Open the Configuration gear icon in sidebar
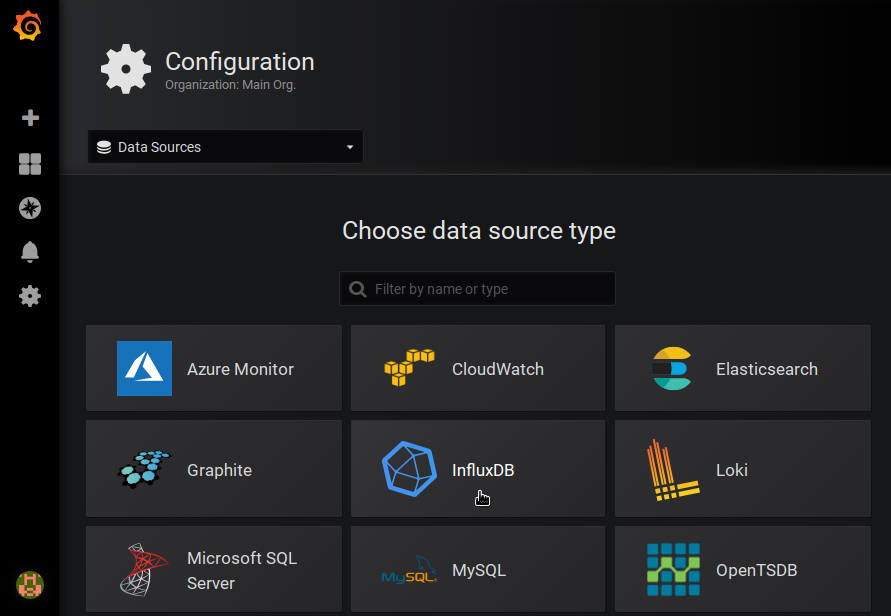 [x=30, y=296]
